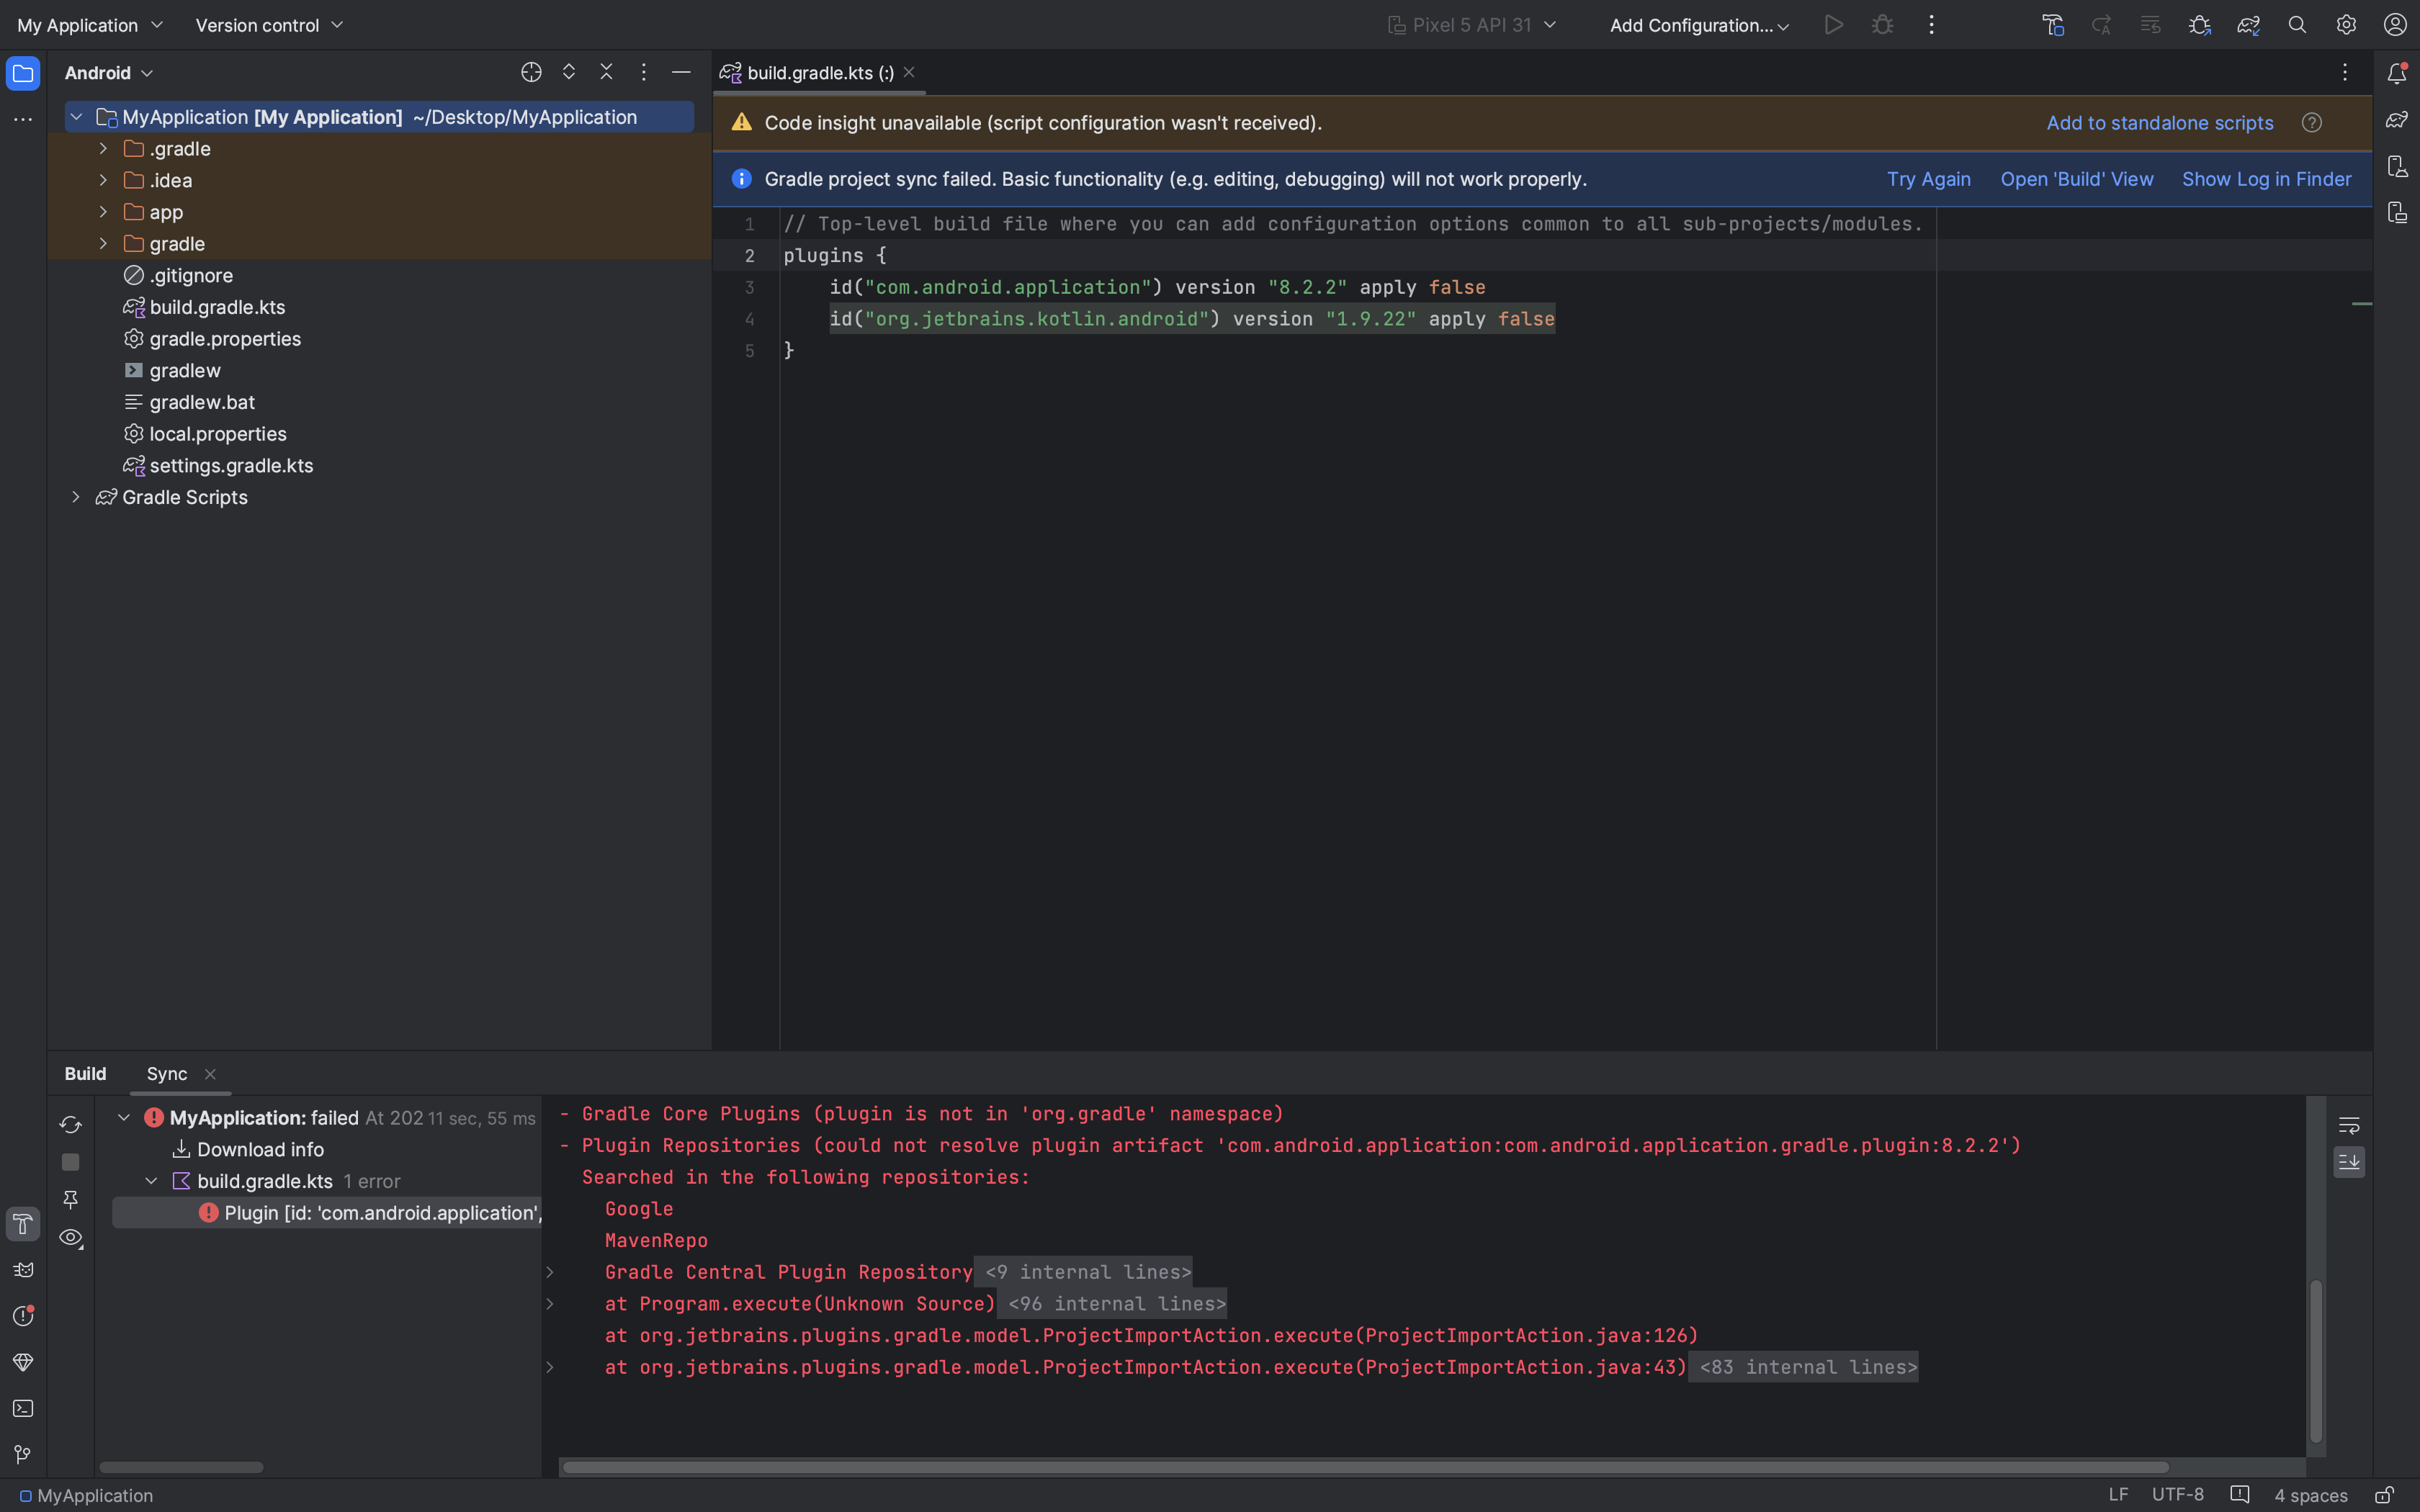Image resolution: width=2420 pixels, height=1512 pixels.
Task: Open My Application project dropdown
Action: pos(90,25)
